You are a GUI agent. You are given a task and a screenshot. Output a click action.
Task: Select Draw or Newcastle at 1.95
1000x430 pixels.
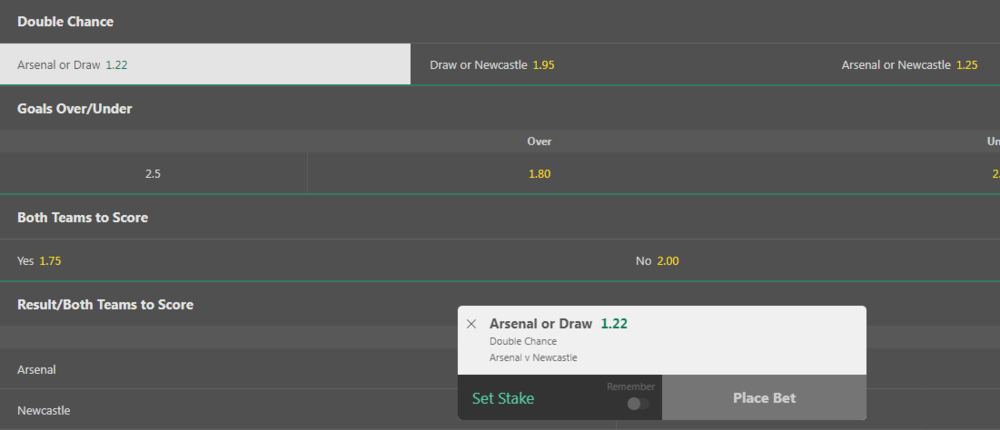click(x=492, y=65)
